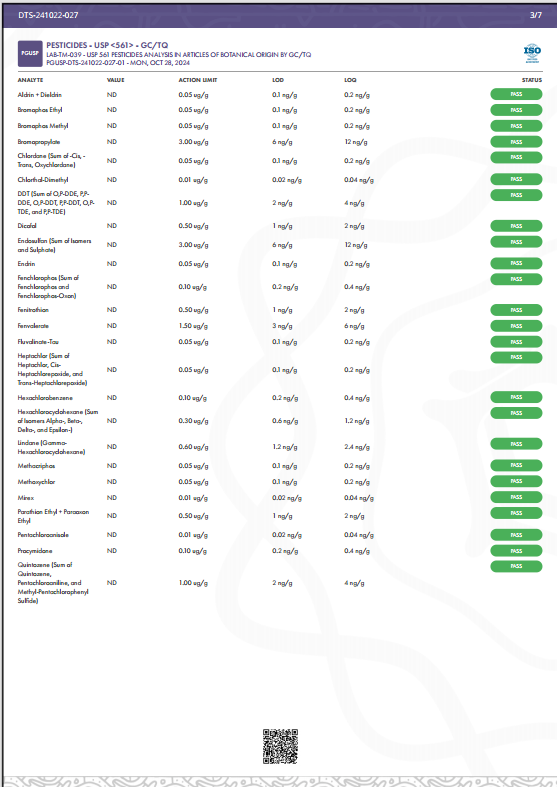Click the ND value for Endrin
The width and height of the screenshot is (557, 787).
111,264
